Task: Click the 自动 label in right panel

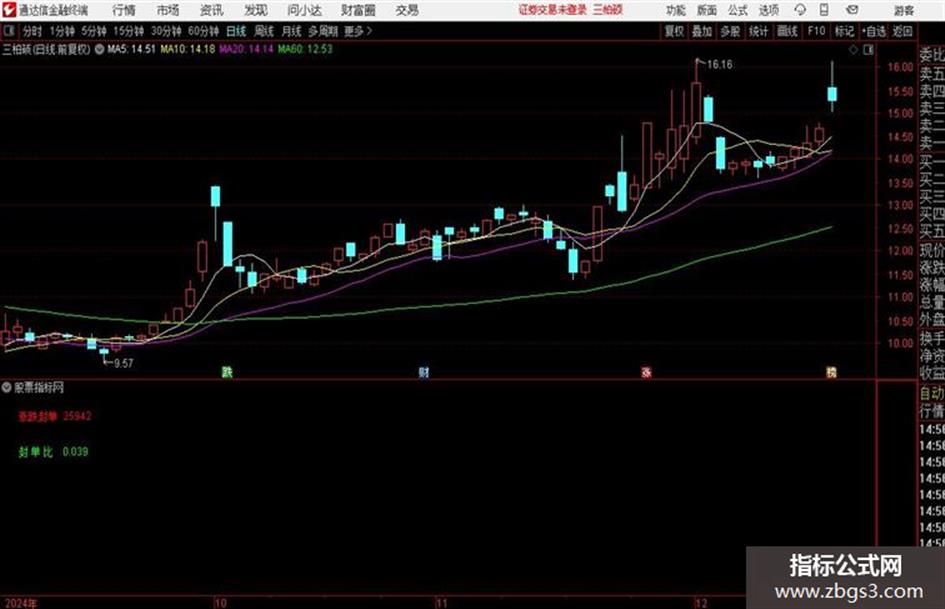Action: 932,394
